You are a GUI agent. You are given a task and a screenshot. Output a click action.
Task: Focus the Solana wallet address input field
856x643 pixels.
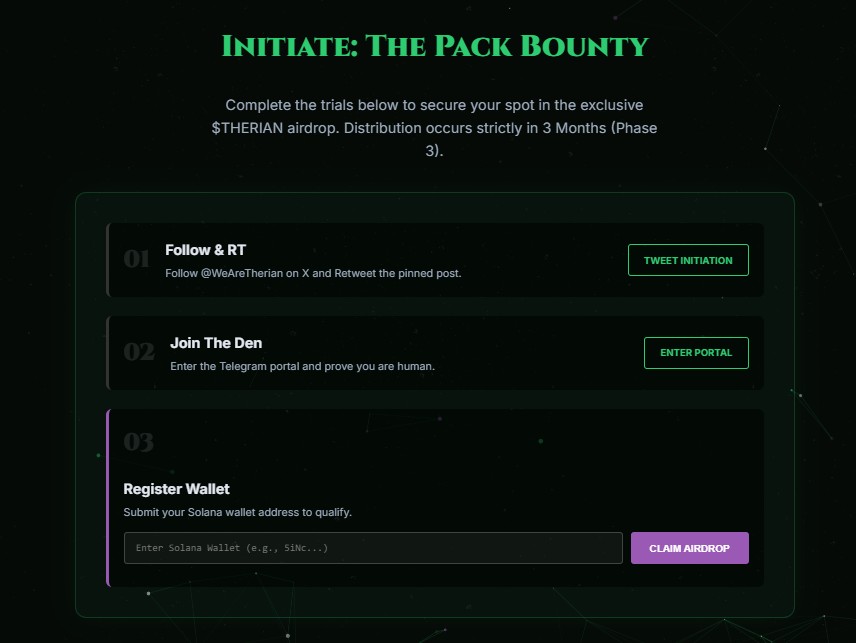[373, 548]
